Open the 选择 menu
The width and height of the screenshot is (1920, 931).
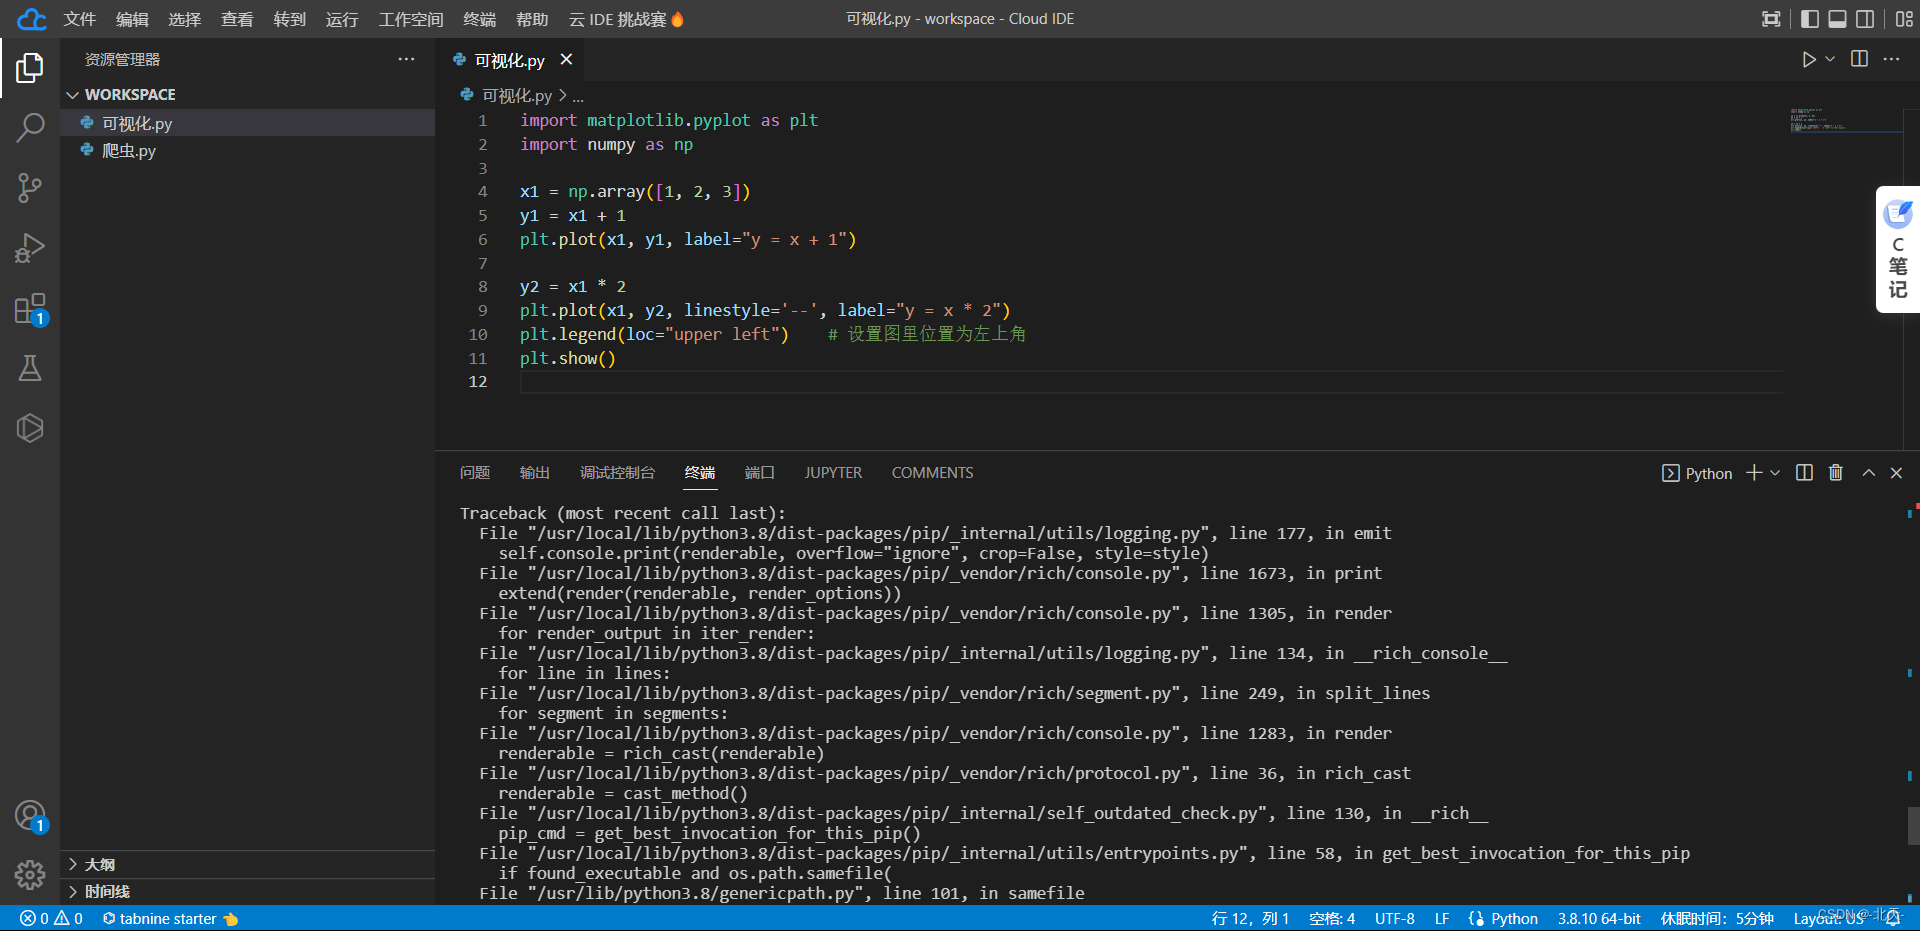tap(185, 19)
